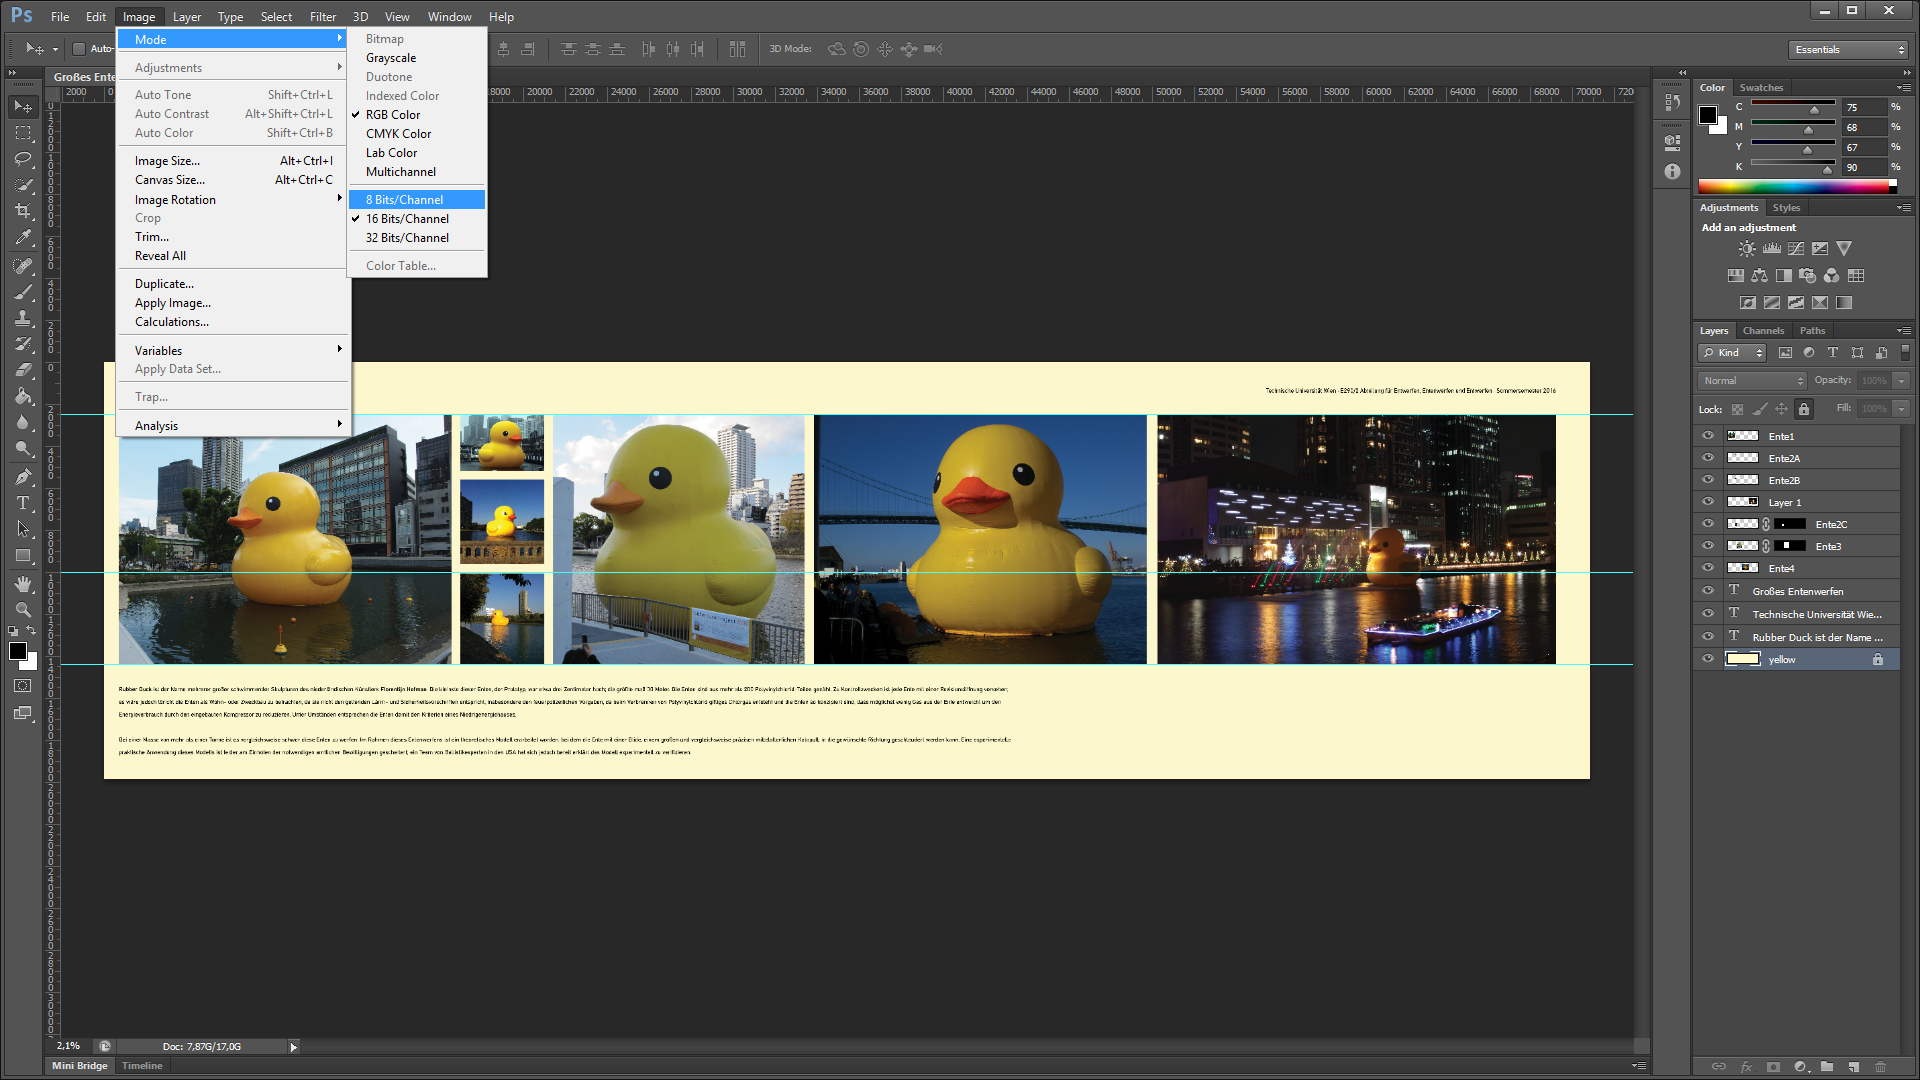
Task: Expand the Adjustments submenu
Action: [x=234, y=68]
